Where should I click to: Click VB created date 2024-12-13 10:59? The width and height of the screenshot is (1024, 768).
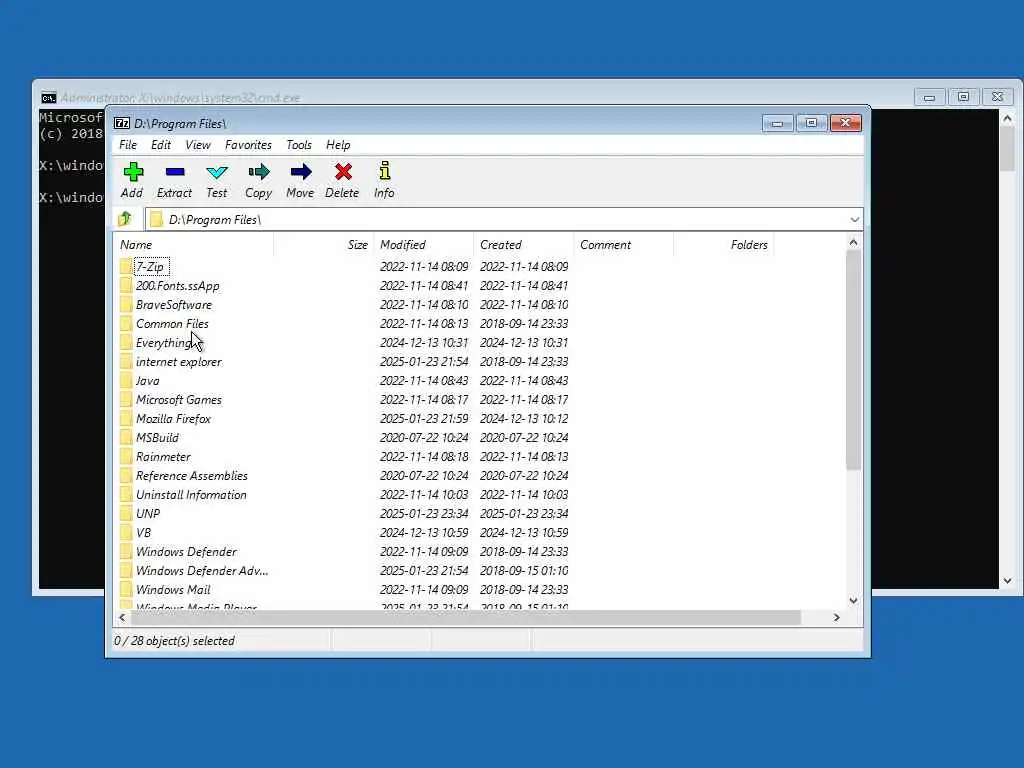[524, 532]
